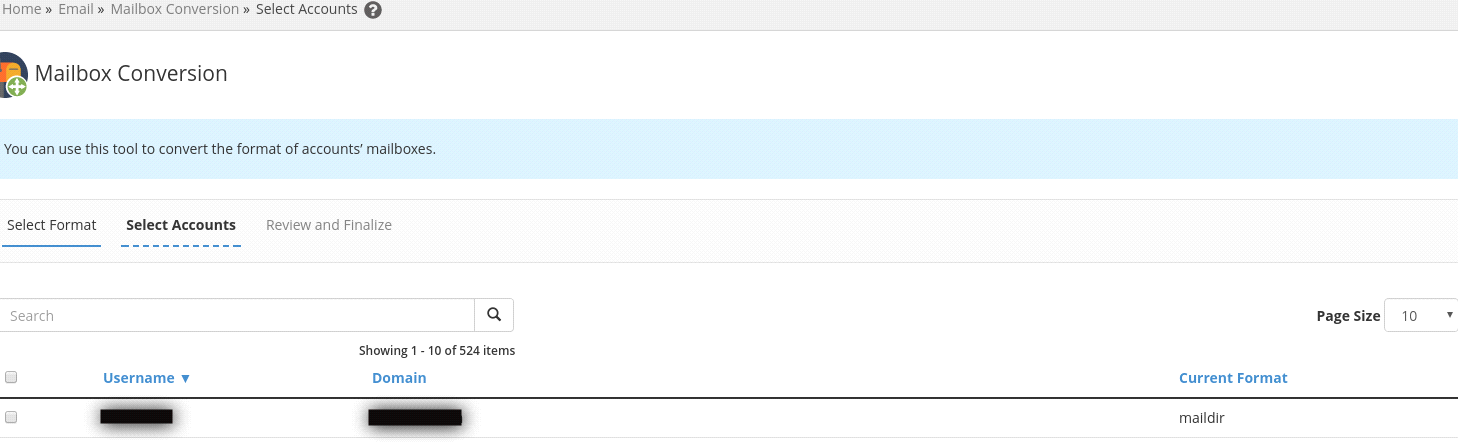Open the Email breadcrumb link

click(75, 9)
